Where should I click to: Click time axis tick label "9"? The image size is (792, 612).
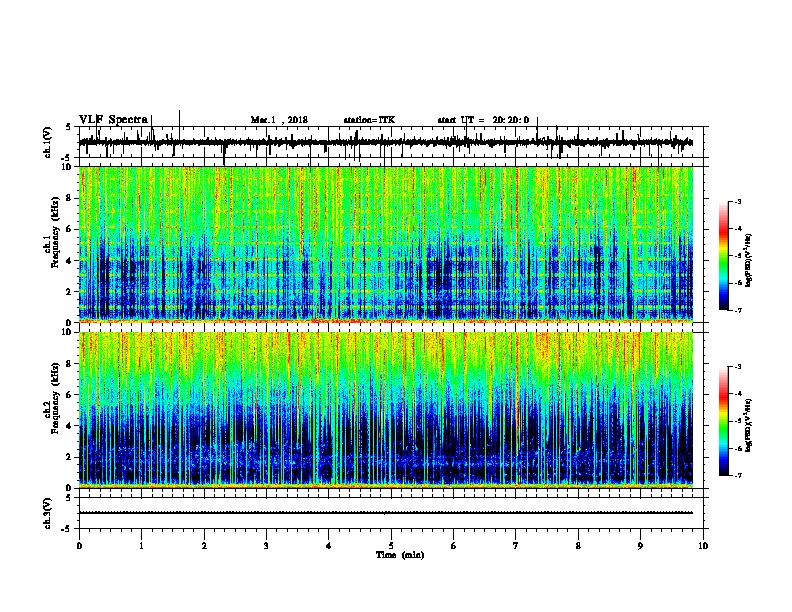640,545
